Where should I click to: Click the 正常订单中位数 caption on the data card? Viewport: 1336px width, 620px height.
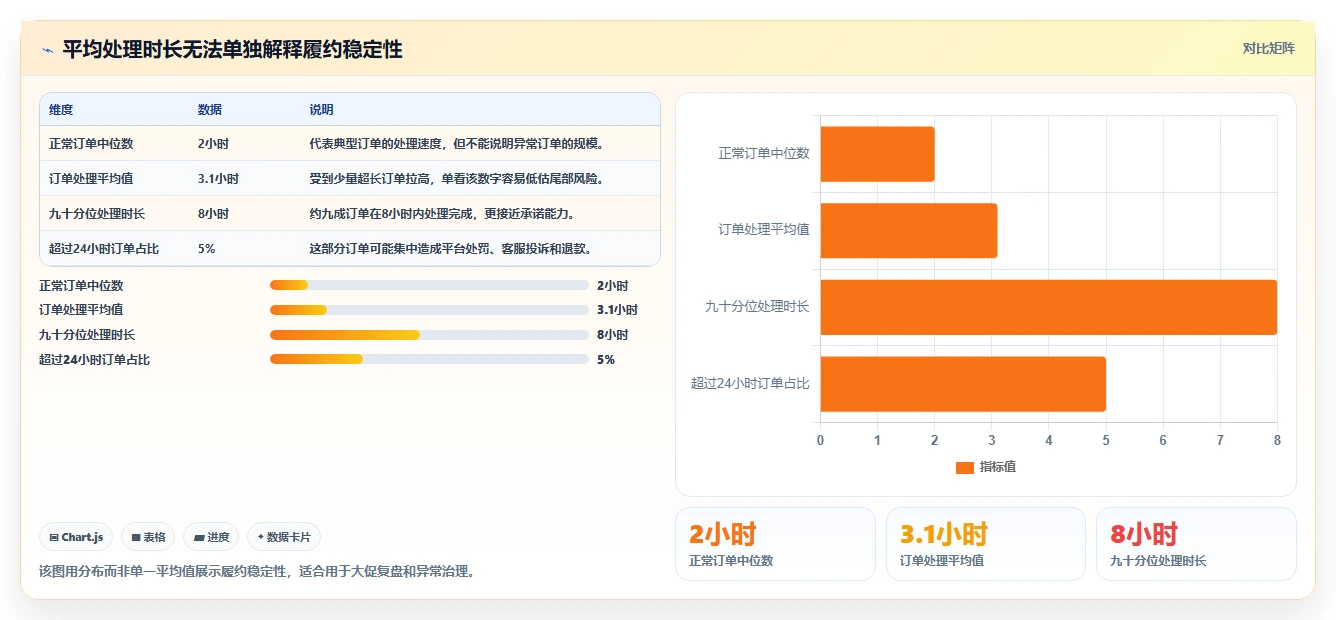coord(731,561)
